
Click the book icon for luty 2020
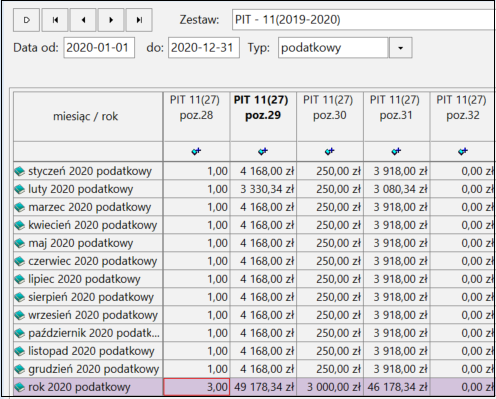[20, 189]
